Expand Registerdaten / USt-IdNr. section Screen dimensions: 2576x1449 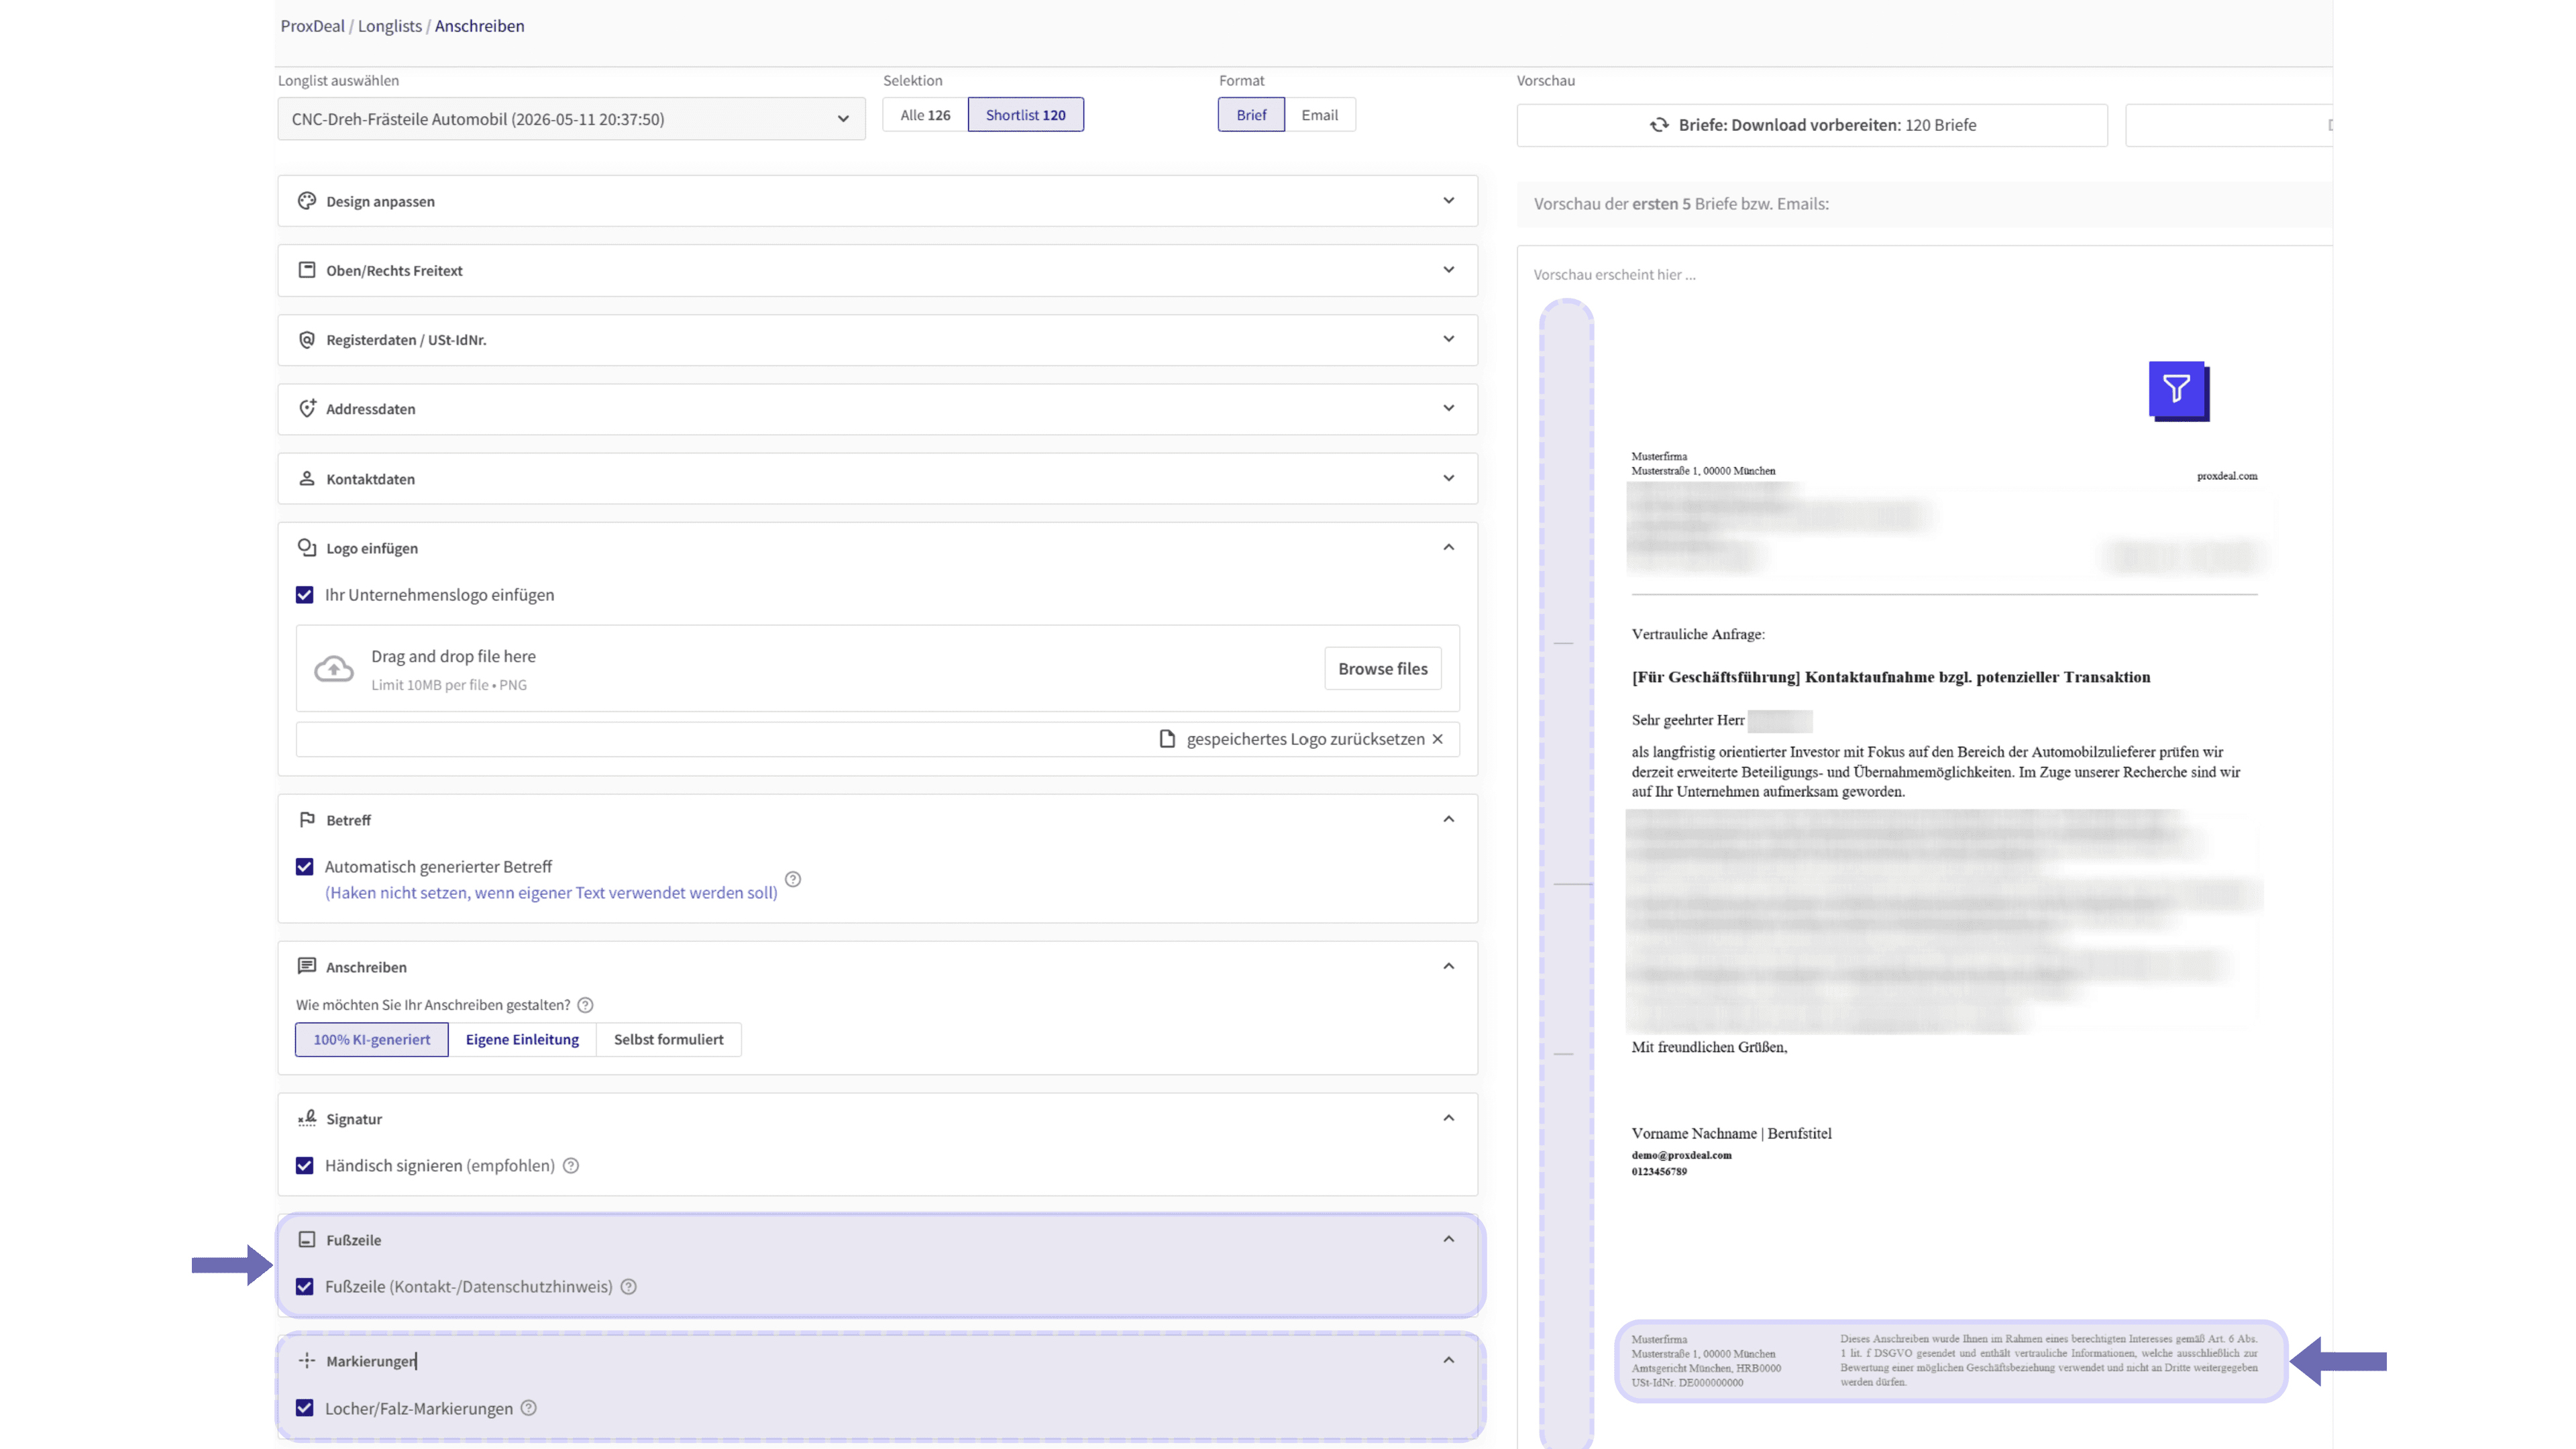(x=1449, y=339)
